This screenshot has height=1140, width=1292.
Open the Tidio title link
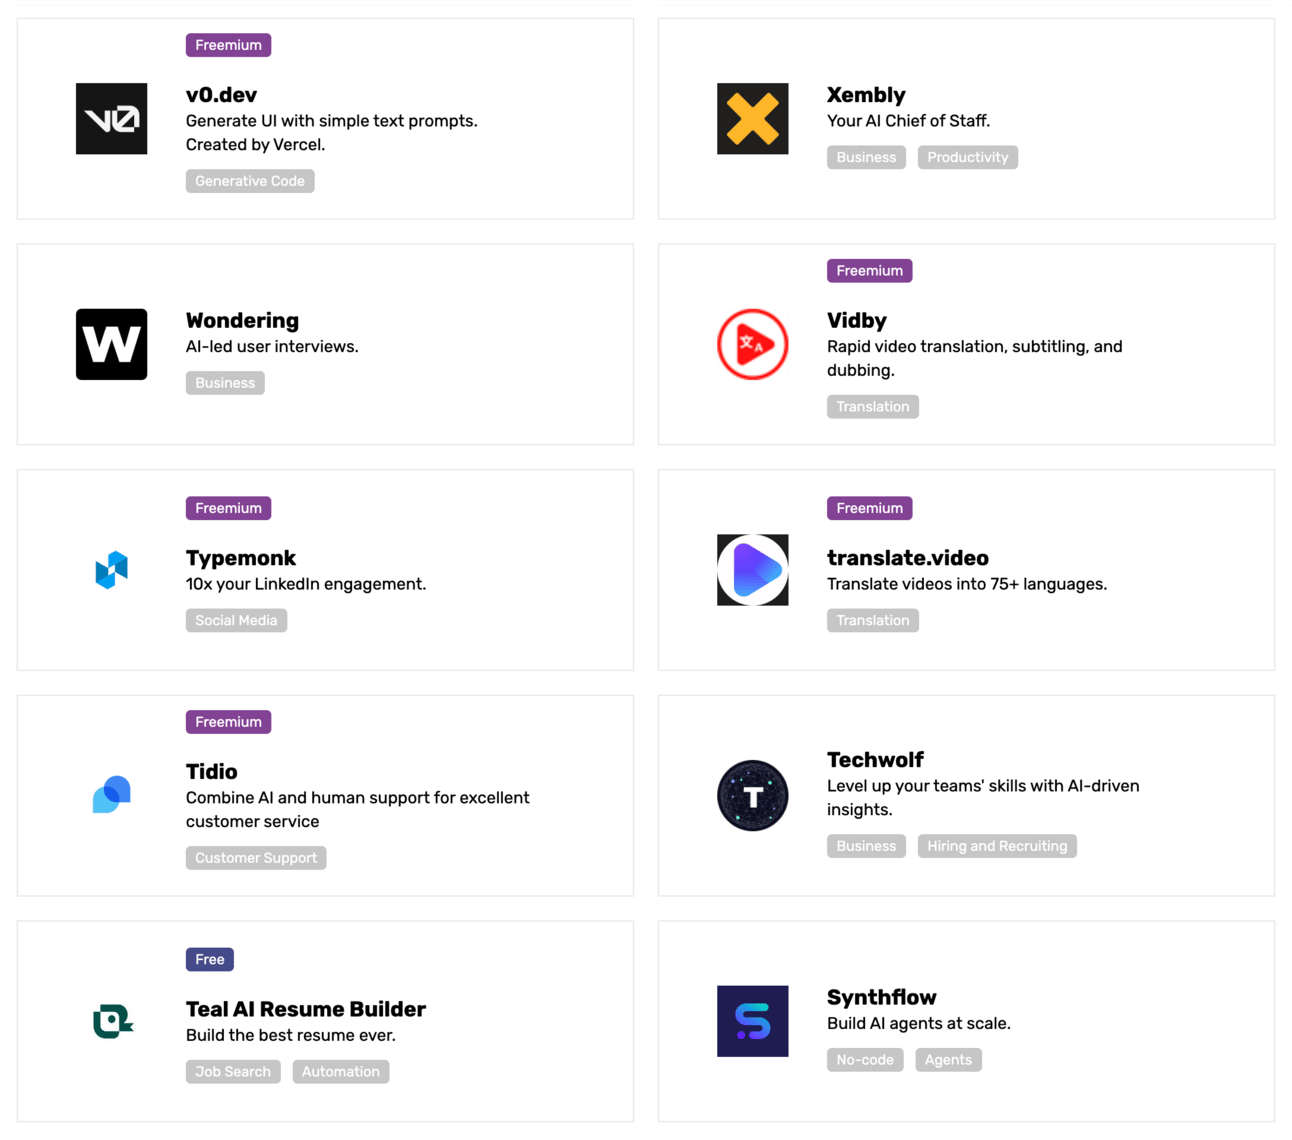212,772
